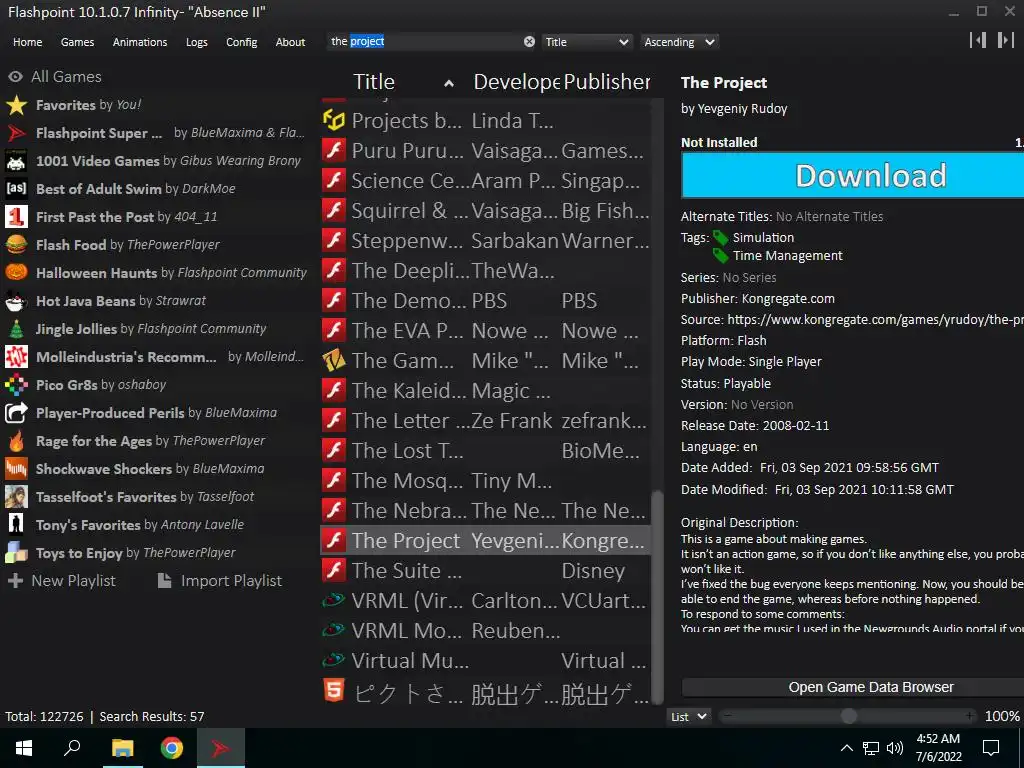Click the Flashpoint Super playlist arrow icon

click(16, 133)
